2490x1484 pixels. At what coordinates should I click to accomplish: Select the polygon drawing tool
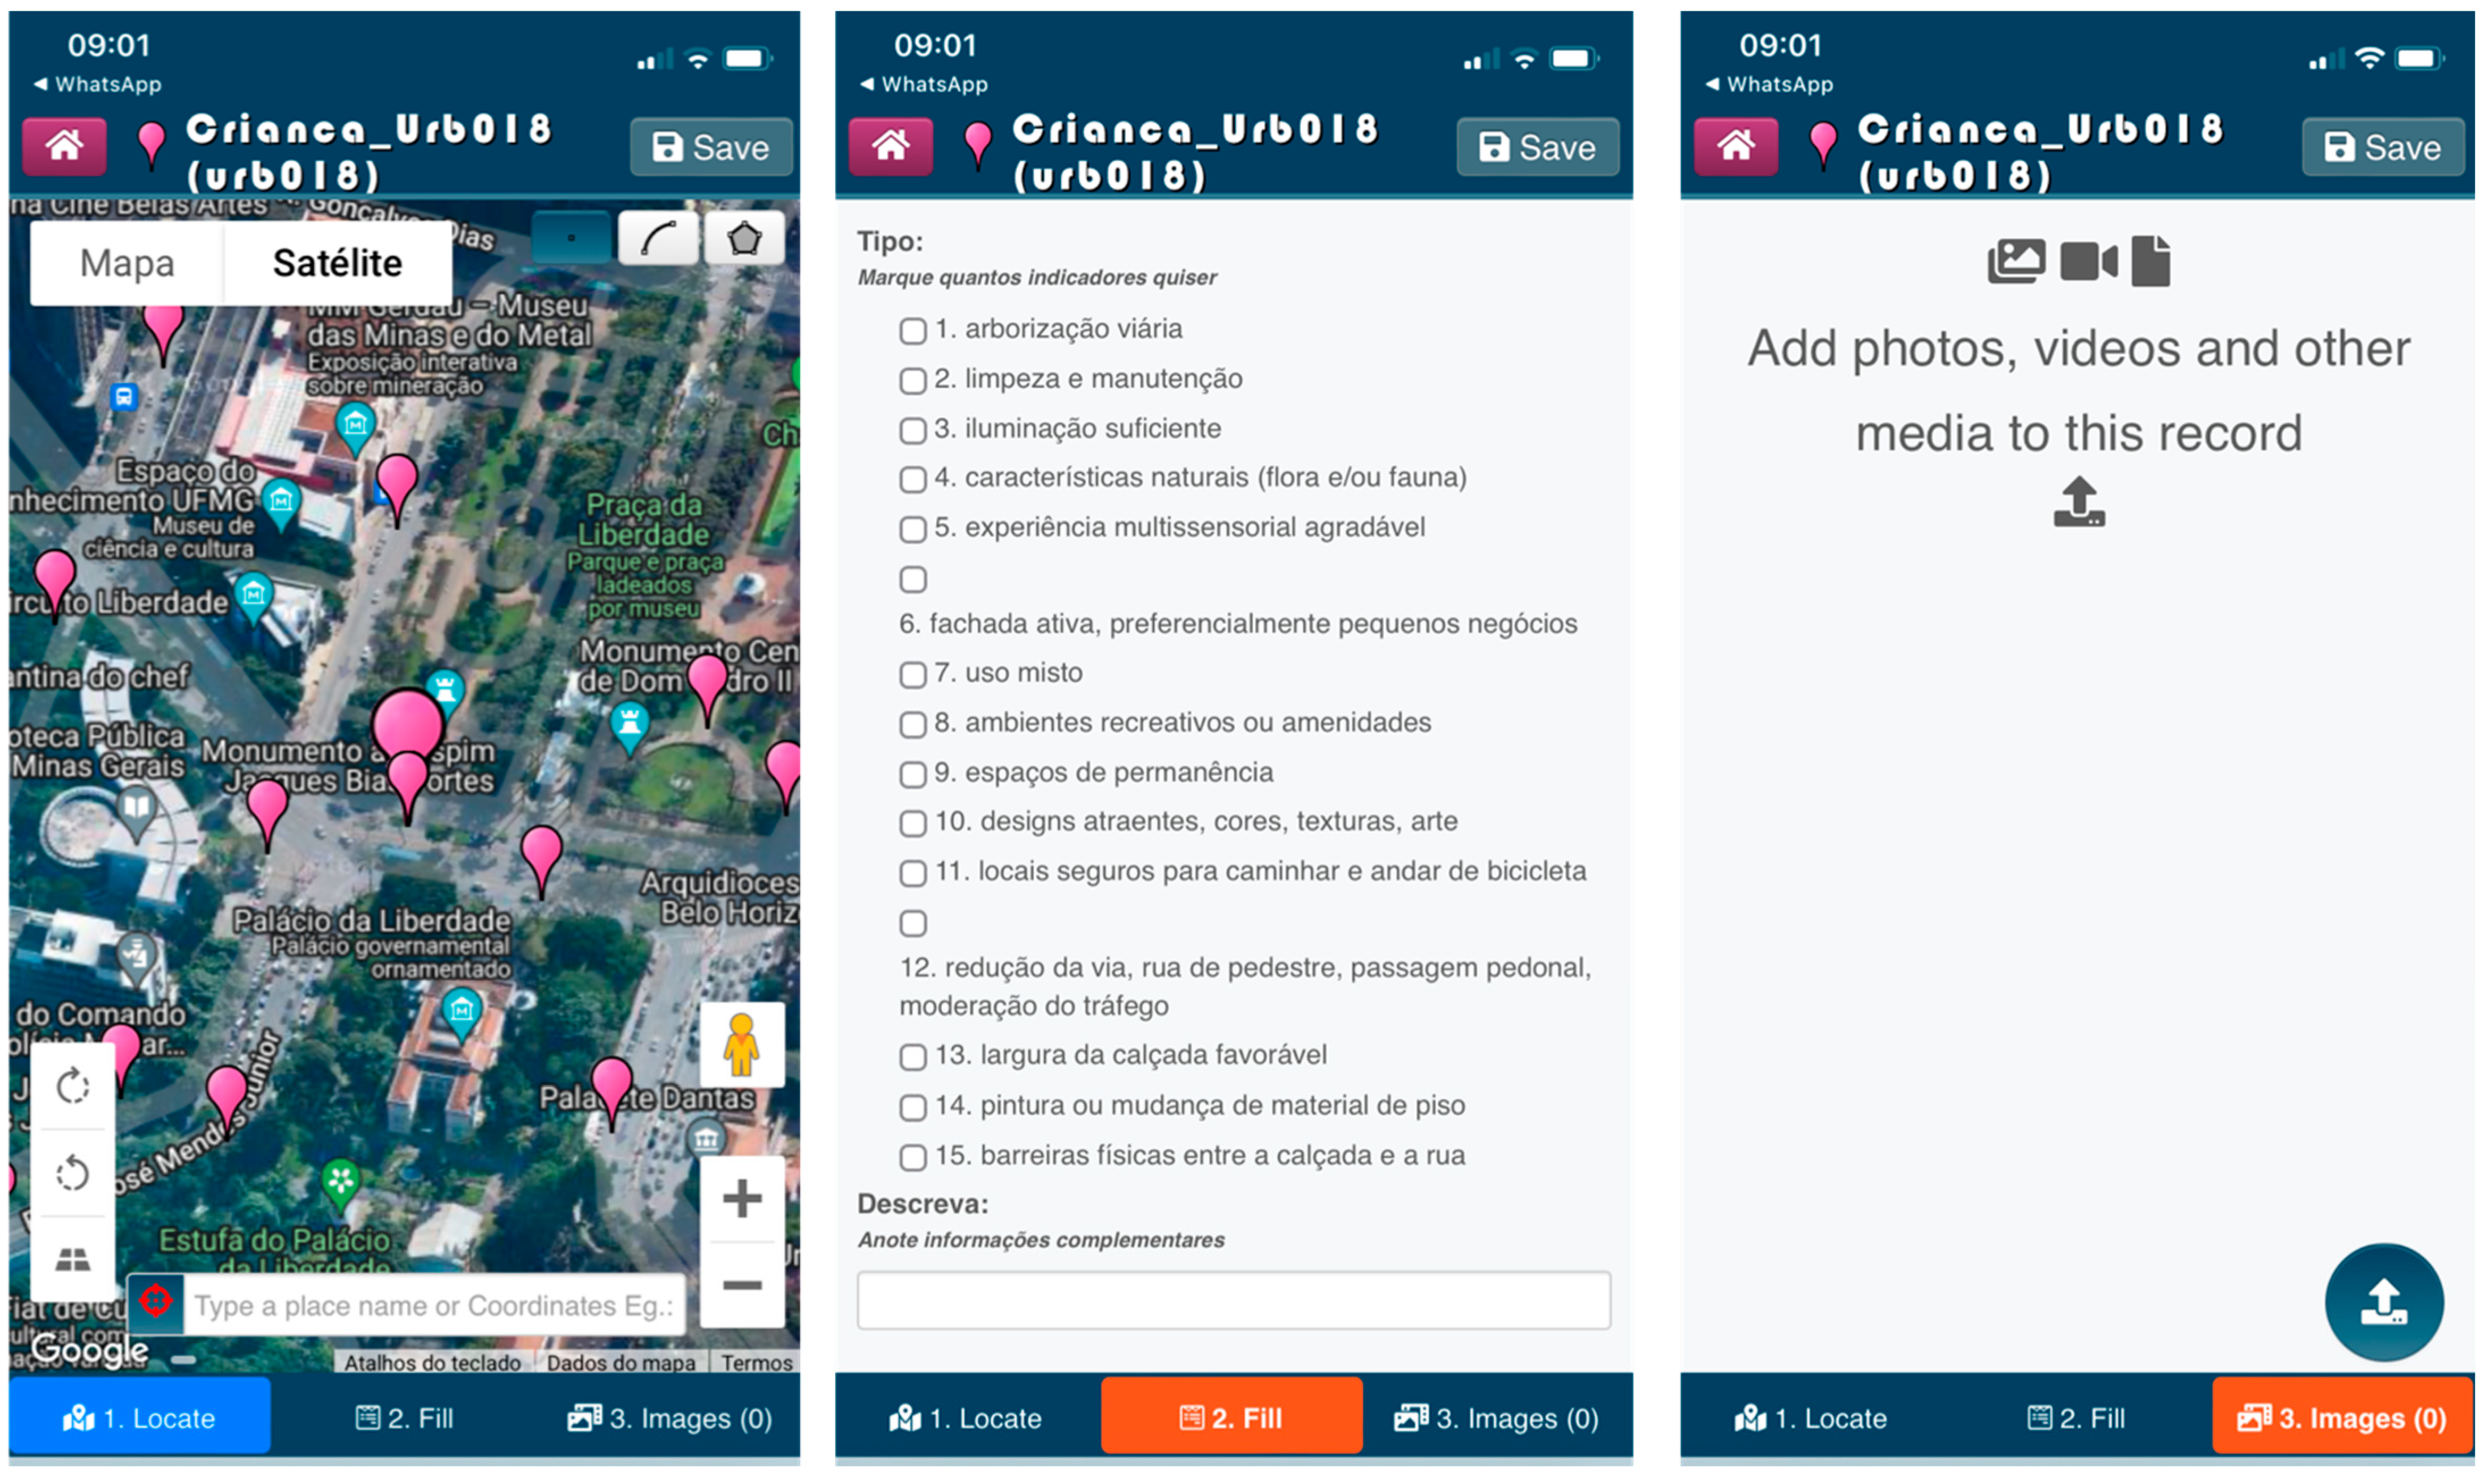744,237
